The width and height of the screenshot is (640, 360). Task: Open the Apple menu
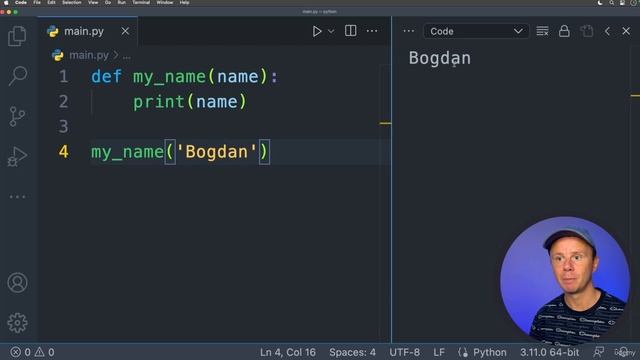(x=6, y=2)
